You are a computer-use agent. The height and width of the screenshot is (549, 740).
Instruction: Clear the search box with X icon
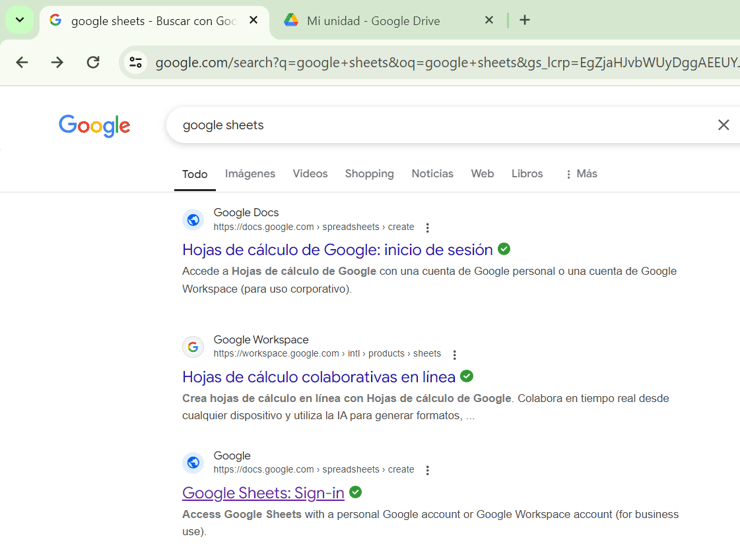coord(723,125)
